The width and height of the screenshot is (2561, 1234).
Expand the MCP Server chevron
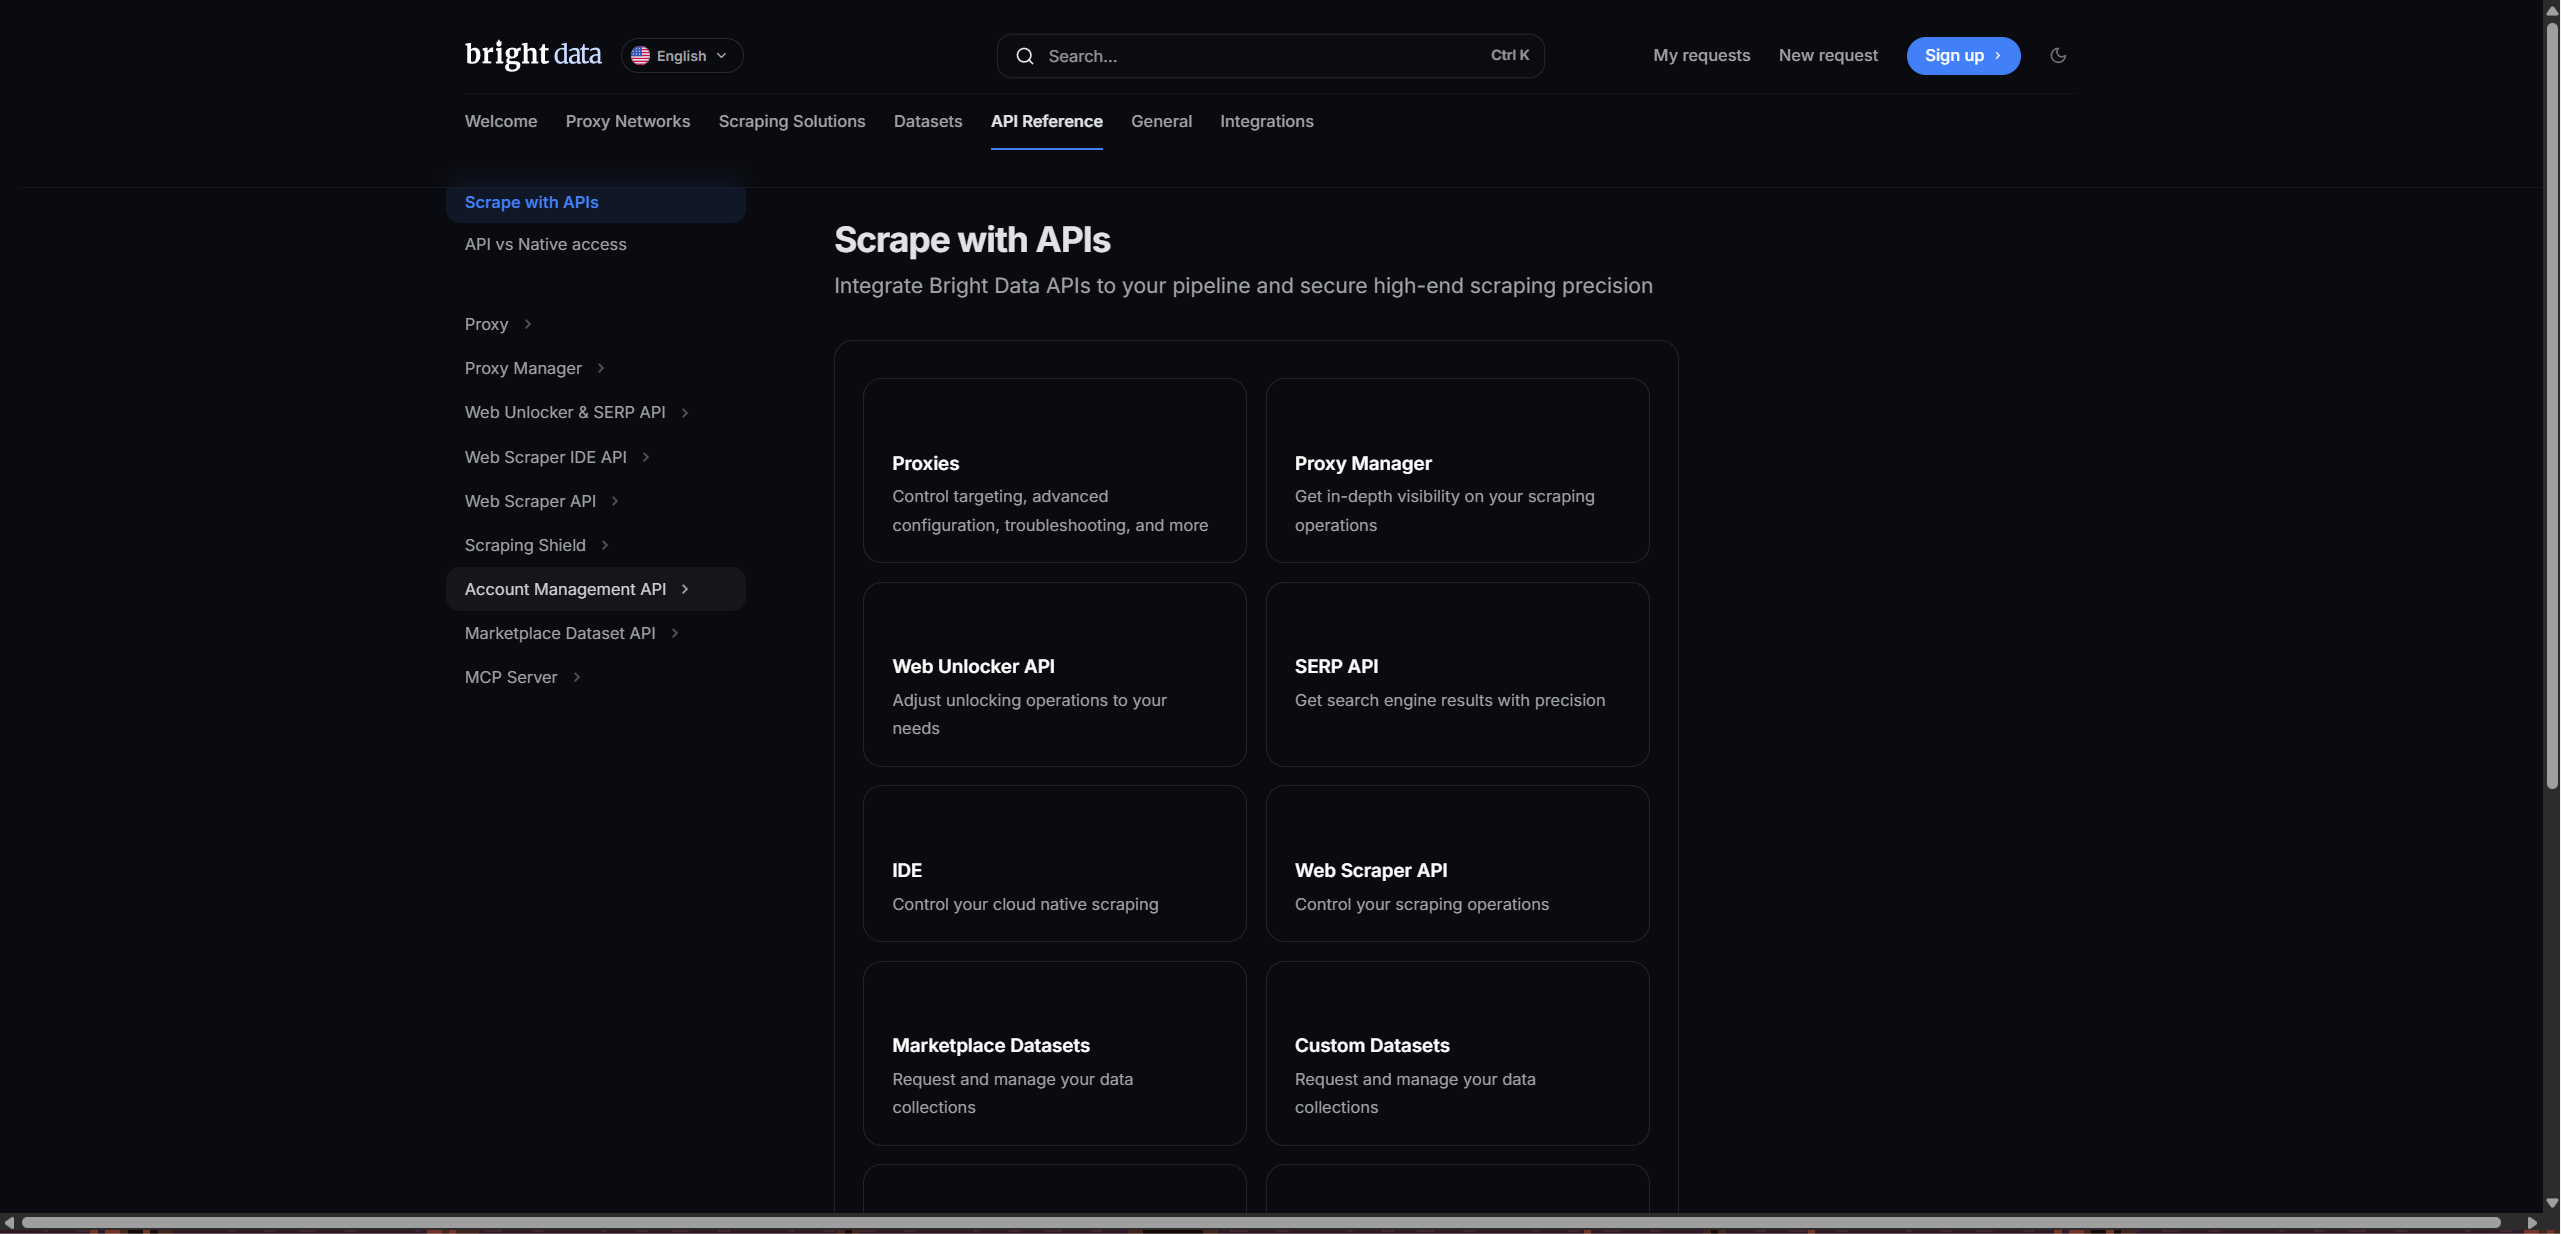576,677
